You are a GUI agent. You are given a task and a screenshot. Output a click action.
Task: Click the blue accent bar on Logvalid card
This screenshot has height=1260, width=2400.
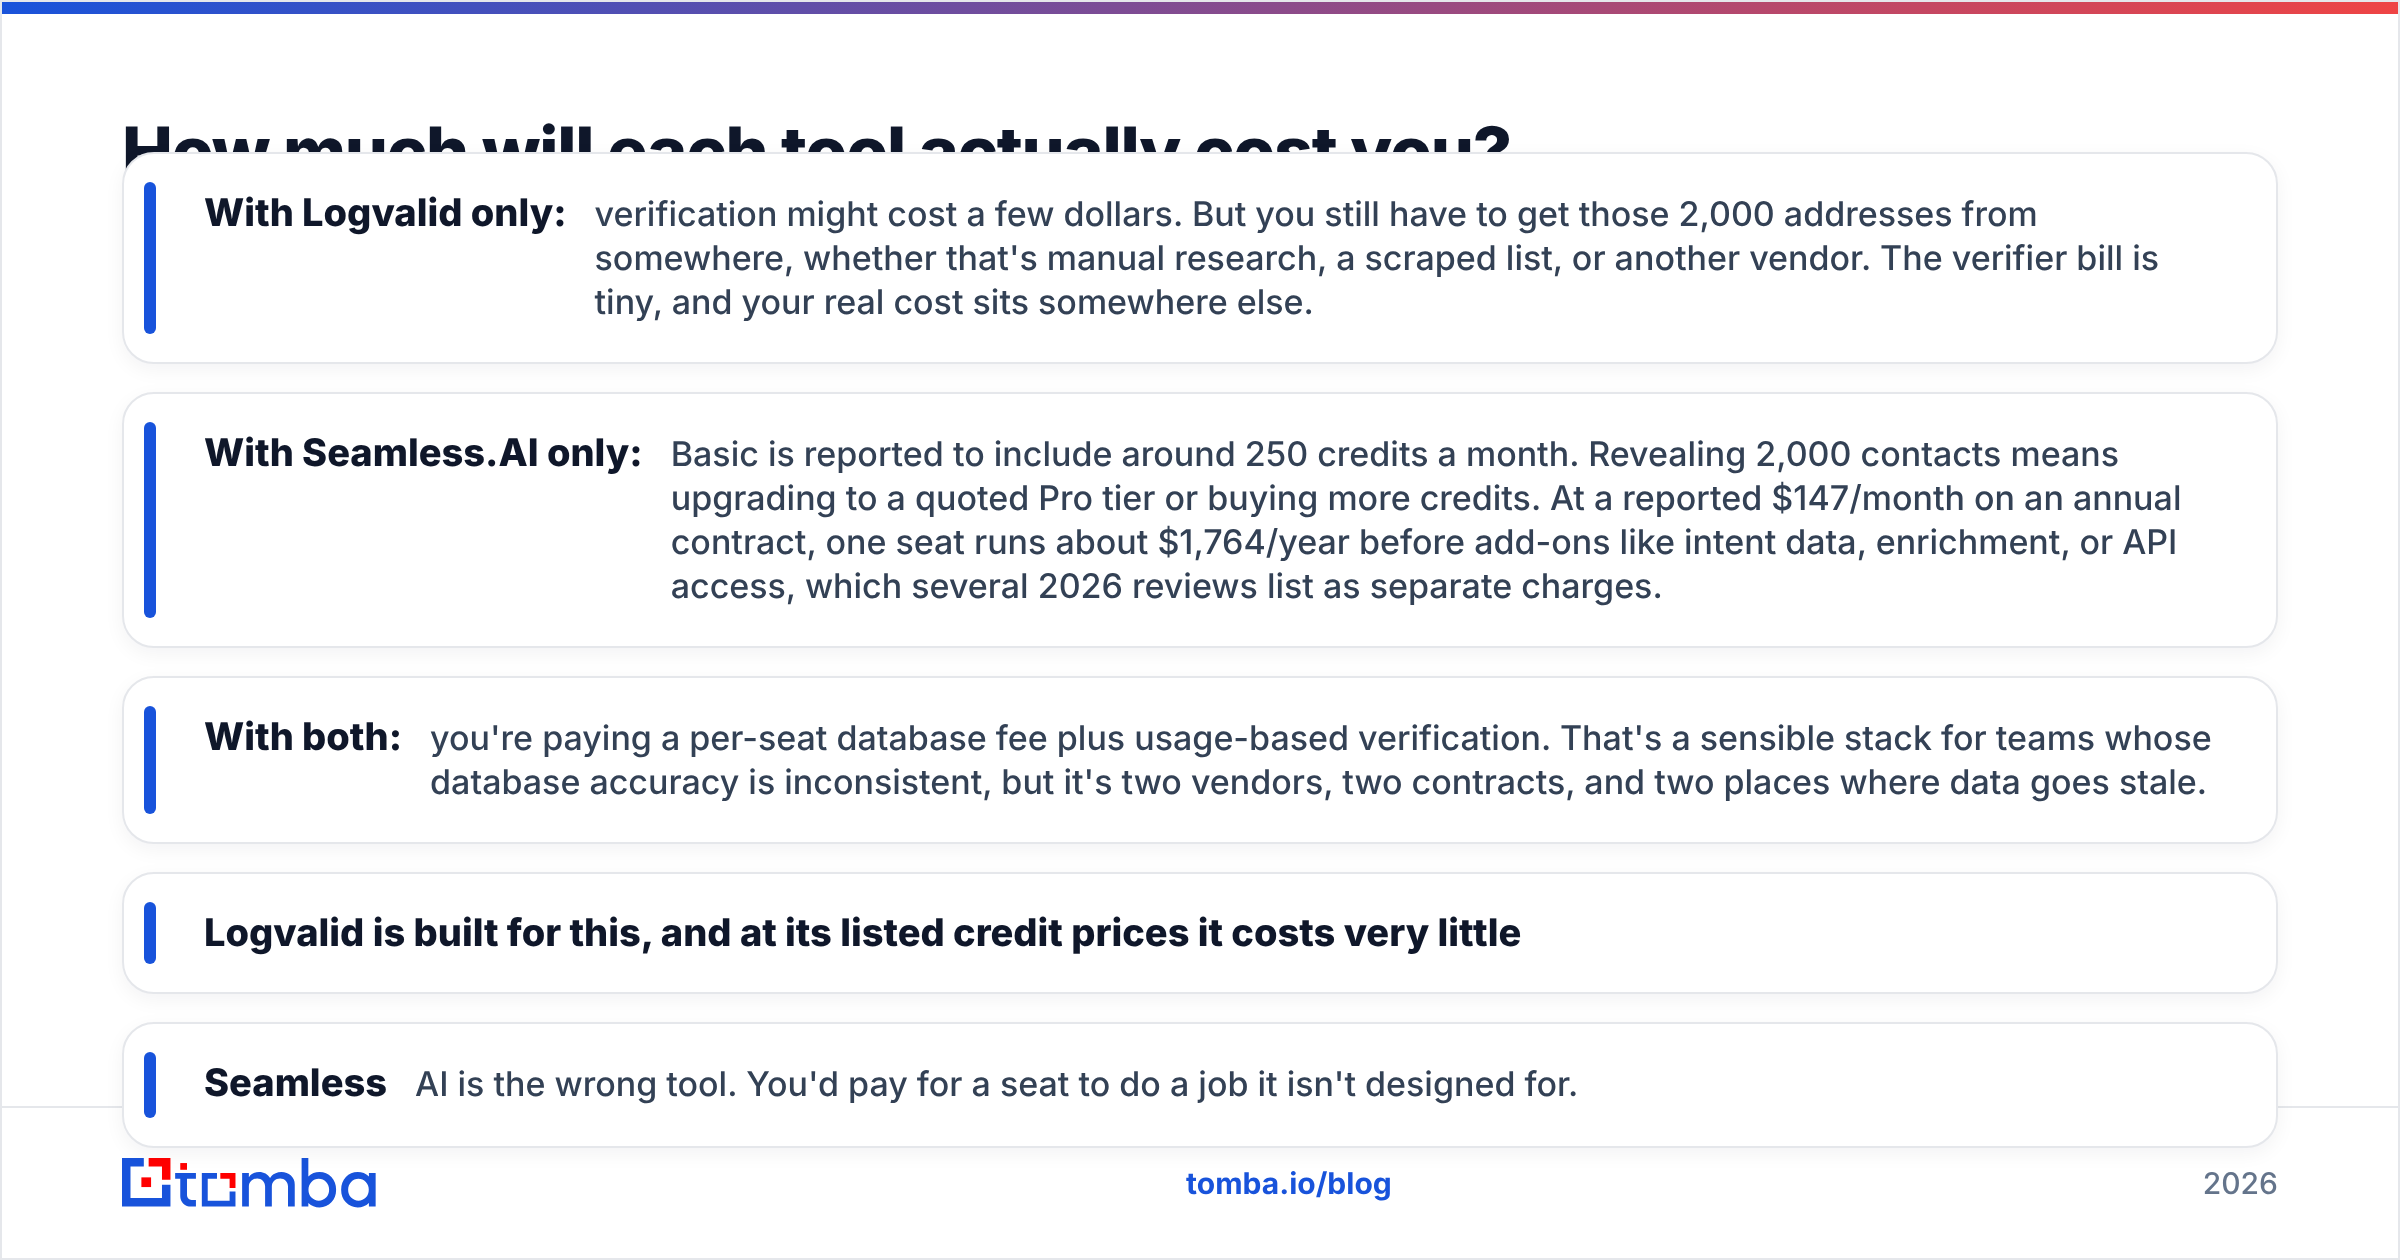point(150,258)
